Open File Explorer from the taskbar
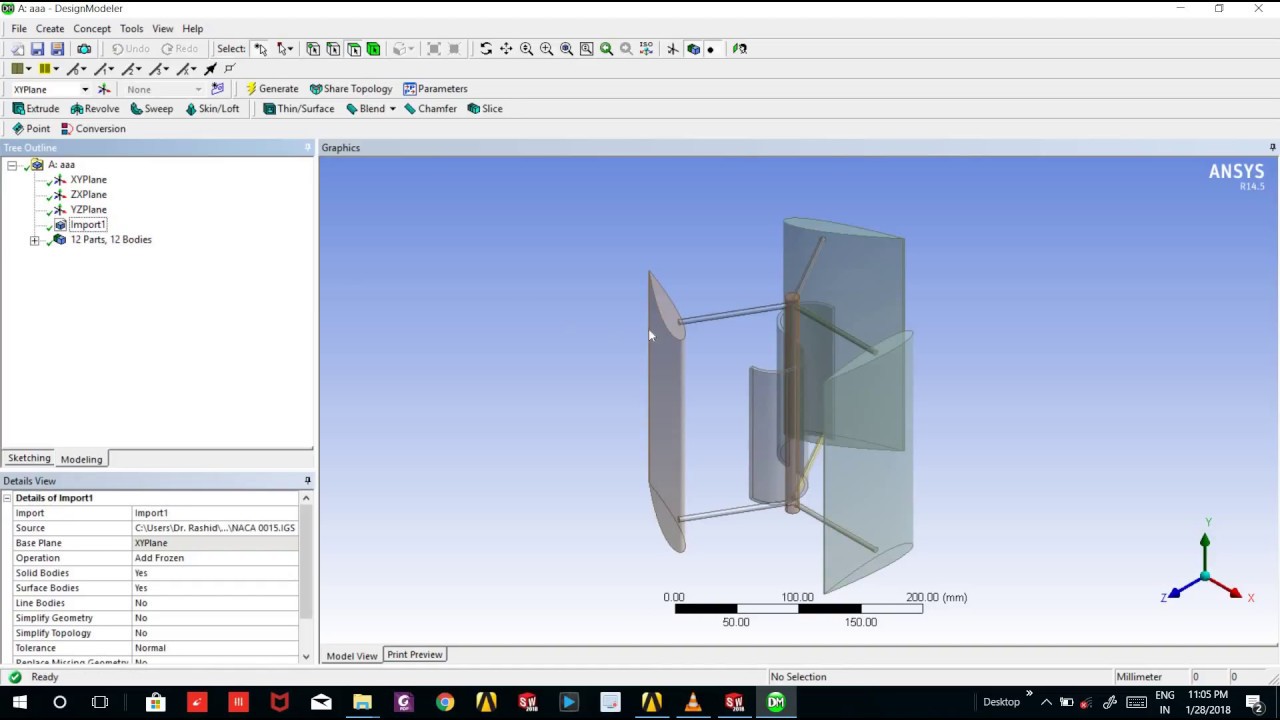The image size is (1280, 720). pyautogui.click(x=362, y=702)
